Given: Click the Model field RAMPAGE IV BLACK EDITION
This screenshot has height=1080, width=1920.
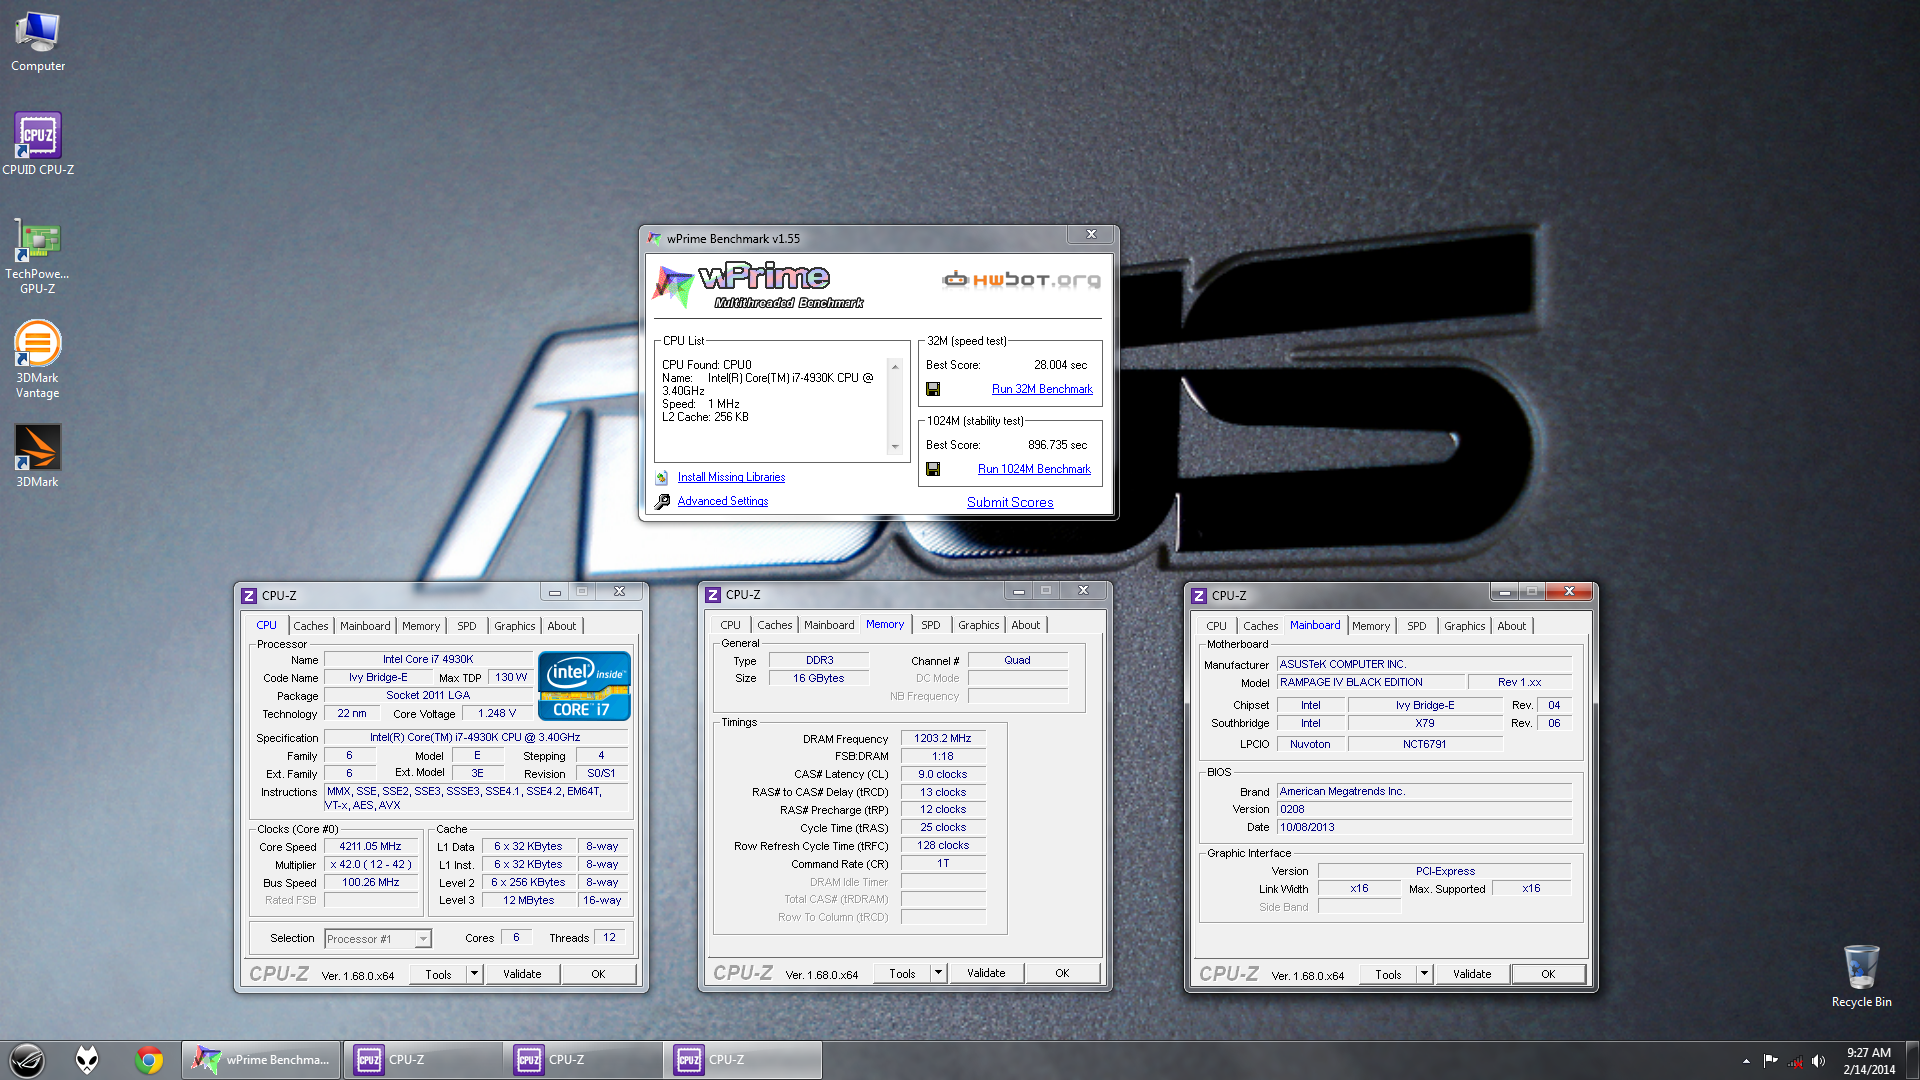Looking at the screenshot, I should [x=1370, y=682].
